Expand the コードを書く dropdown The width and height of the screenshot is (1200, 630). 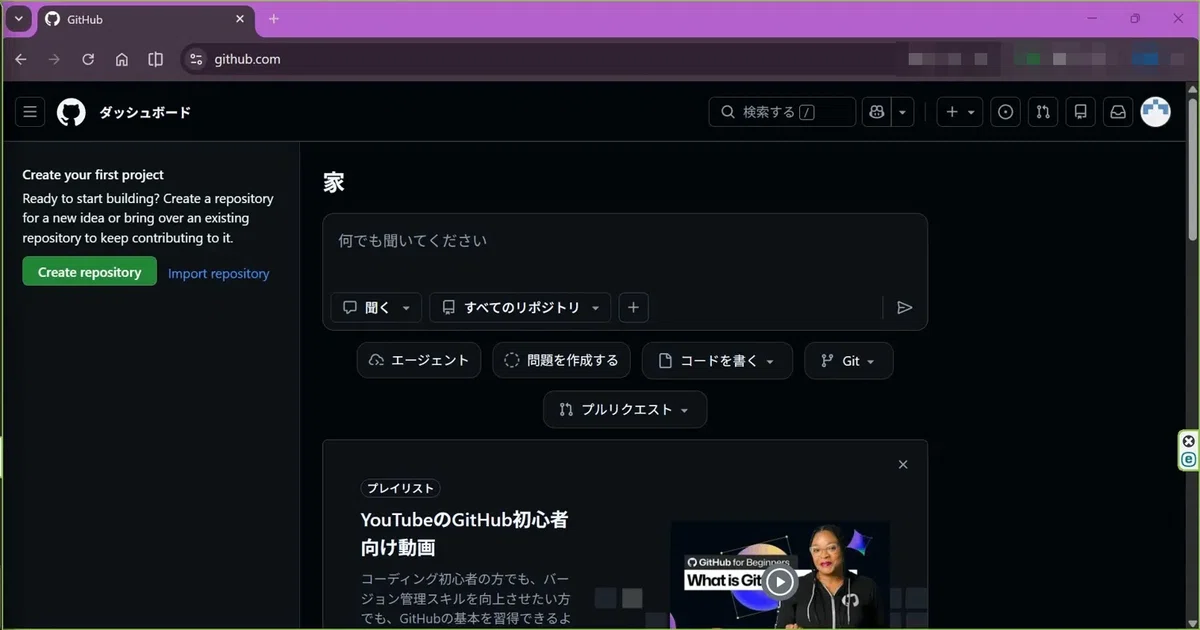(x=717, y=361)
